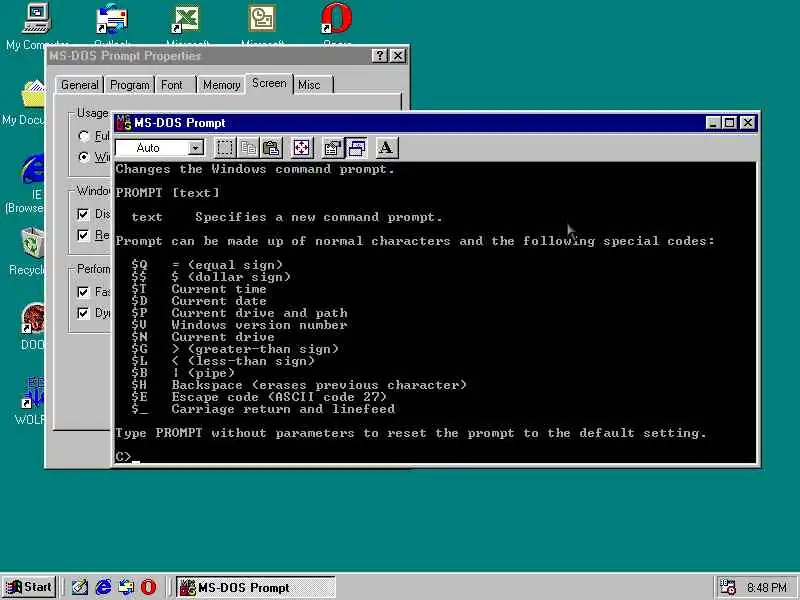This screenshot has height=600, width=800.
Task: Select the DOOM desktop shortcut
Action: (33, 327)
